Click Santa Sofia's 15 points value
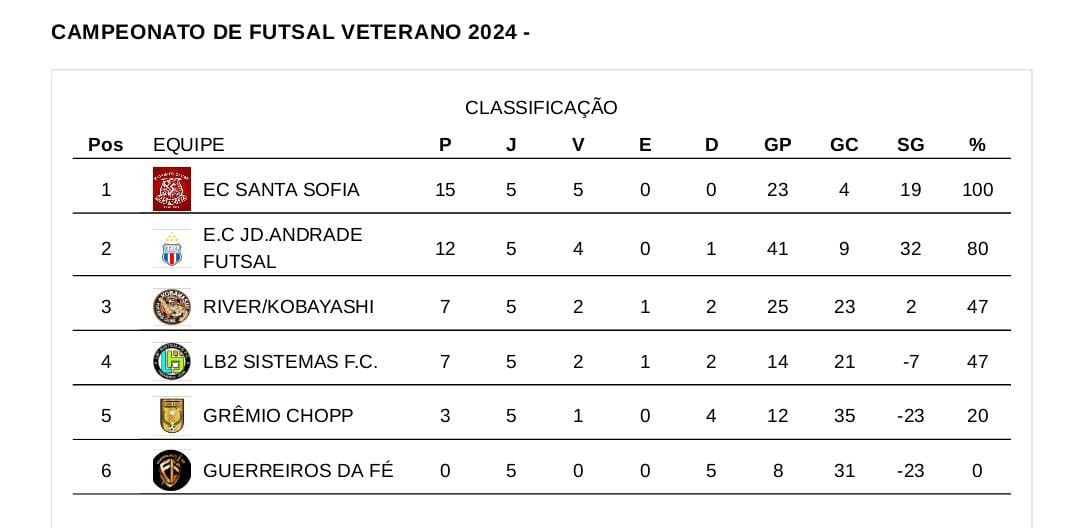This screenshot has width=1080, height=528. (x=445, y=189)
